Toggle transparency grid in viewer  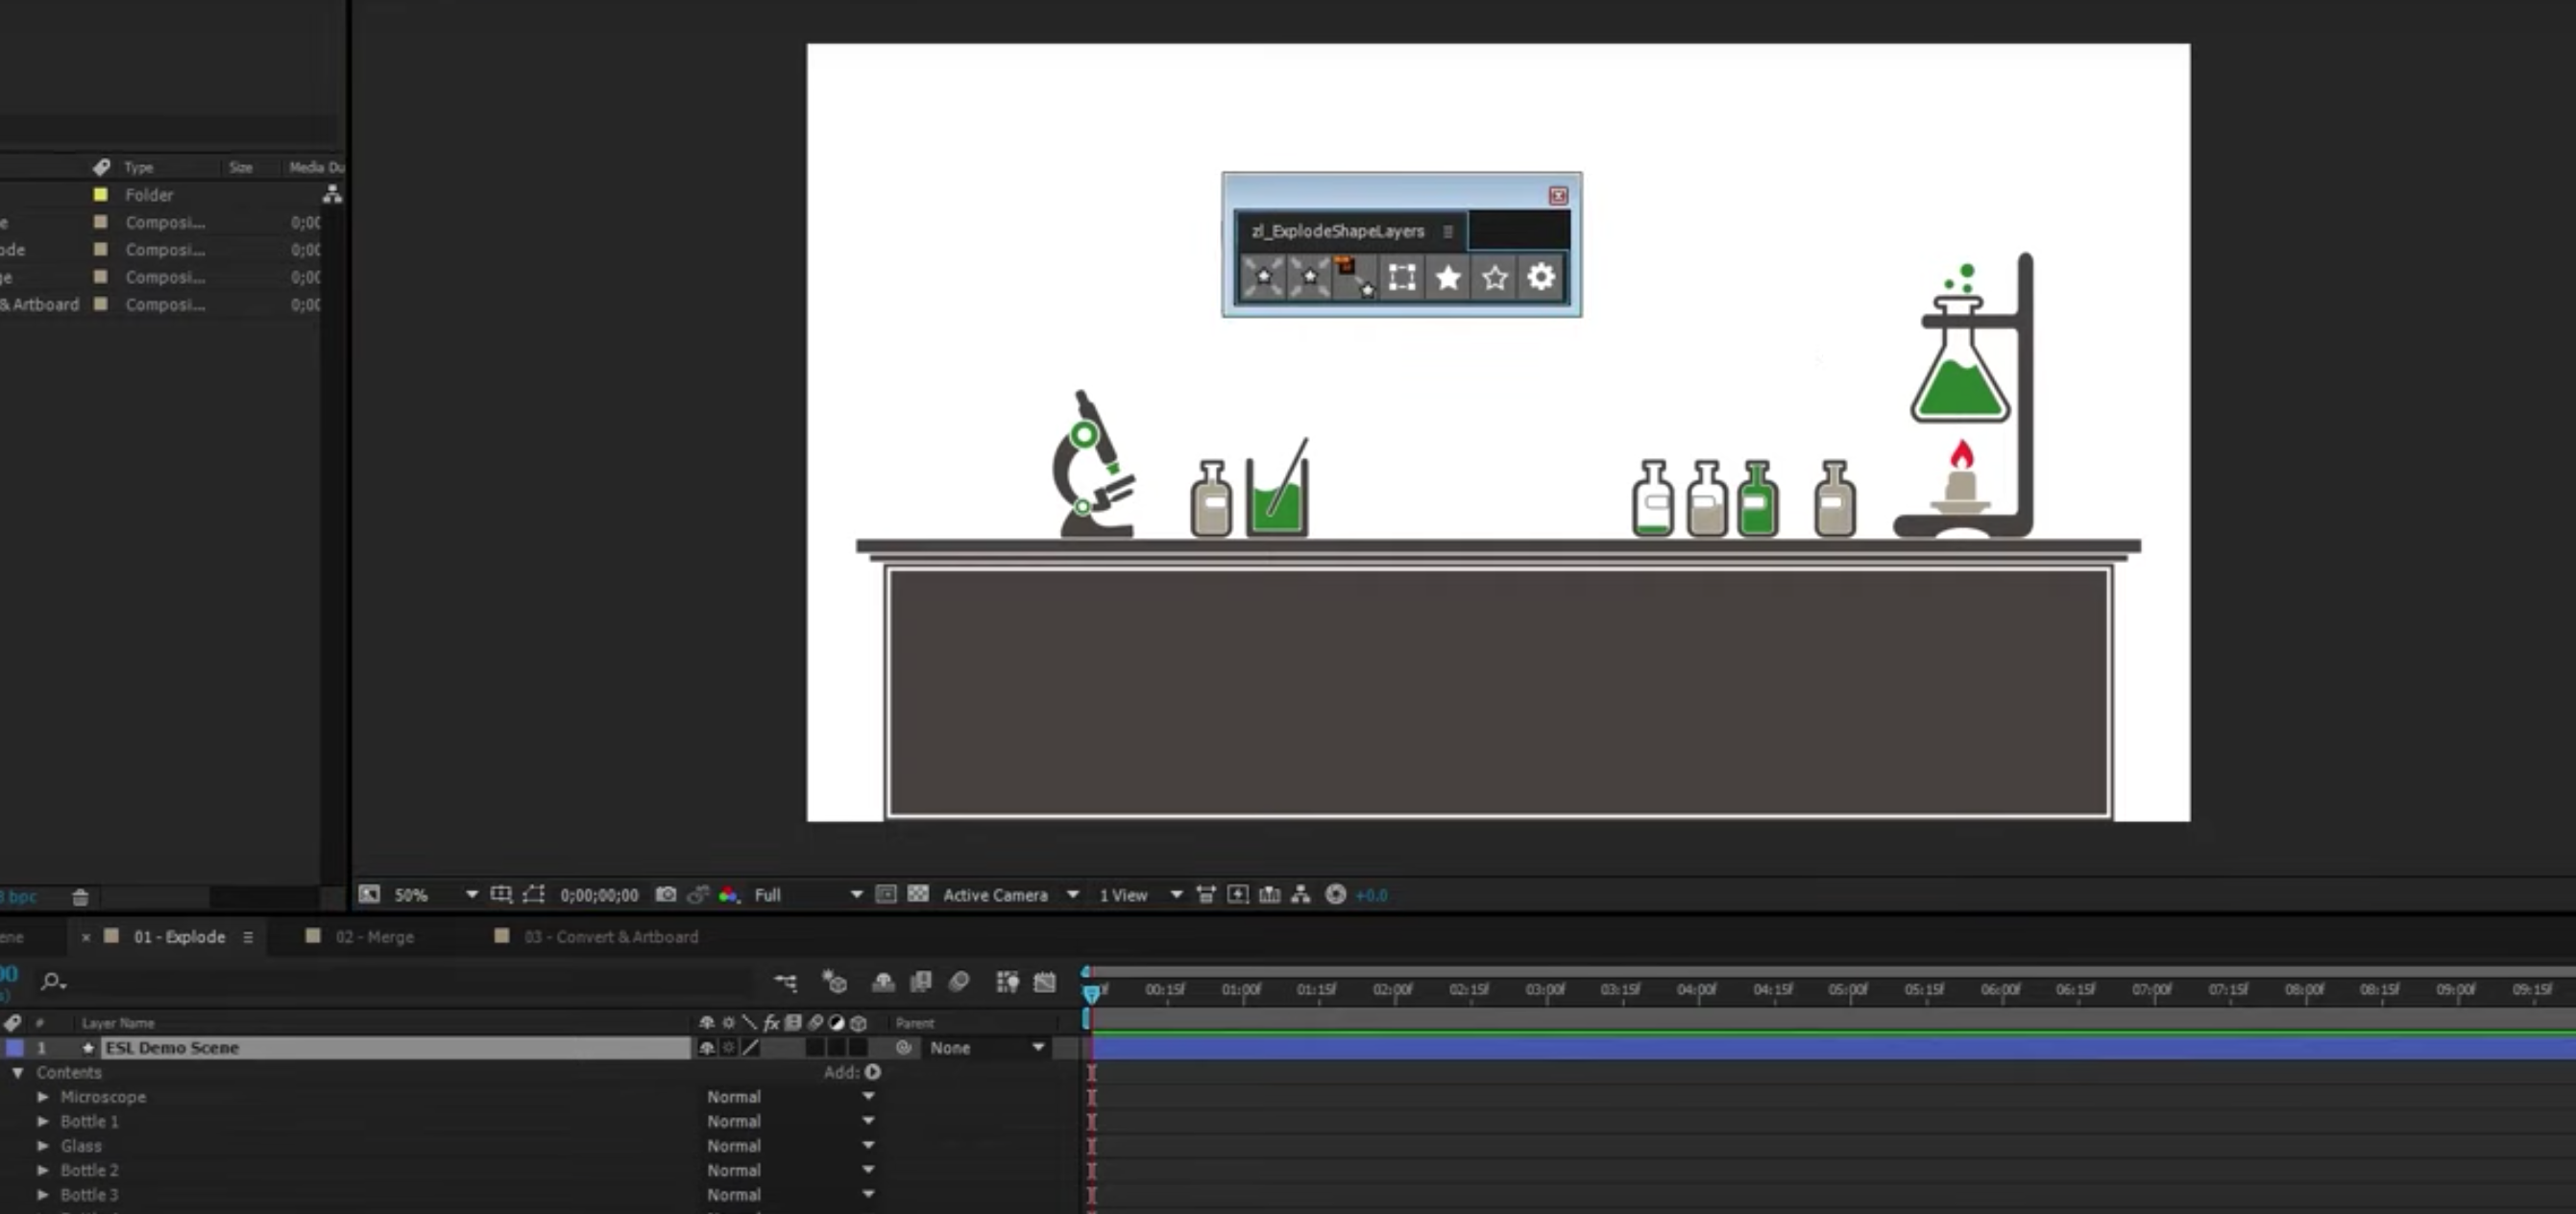pos(918,894)
